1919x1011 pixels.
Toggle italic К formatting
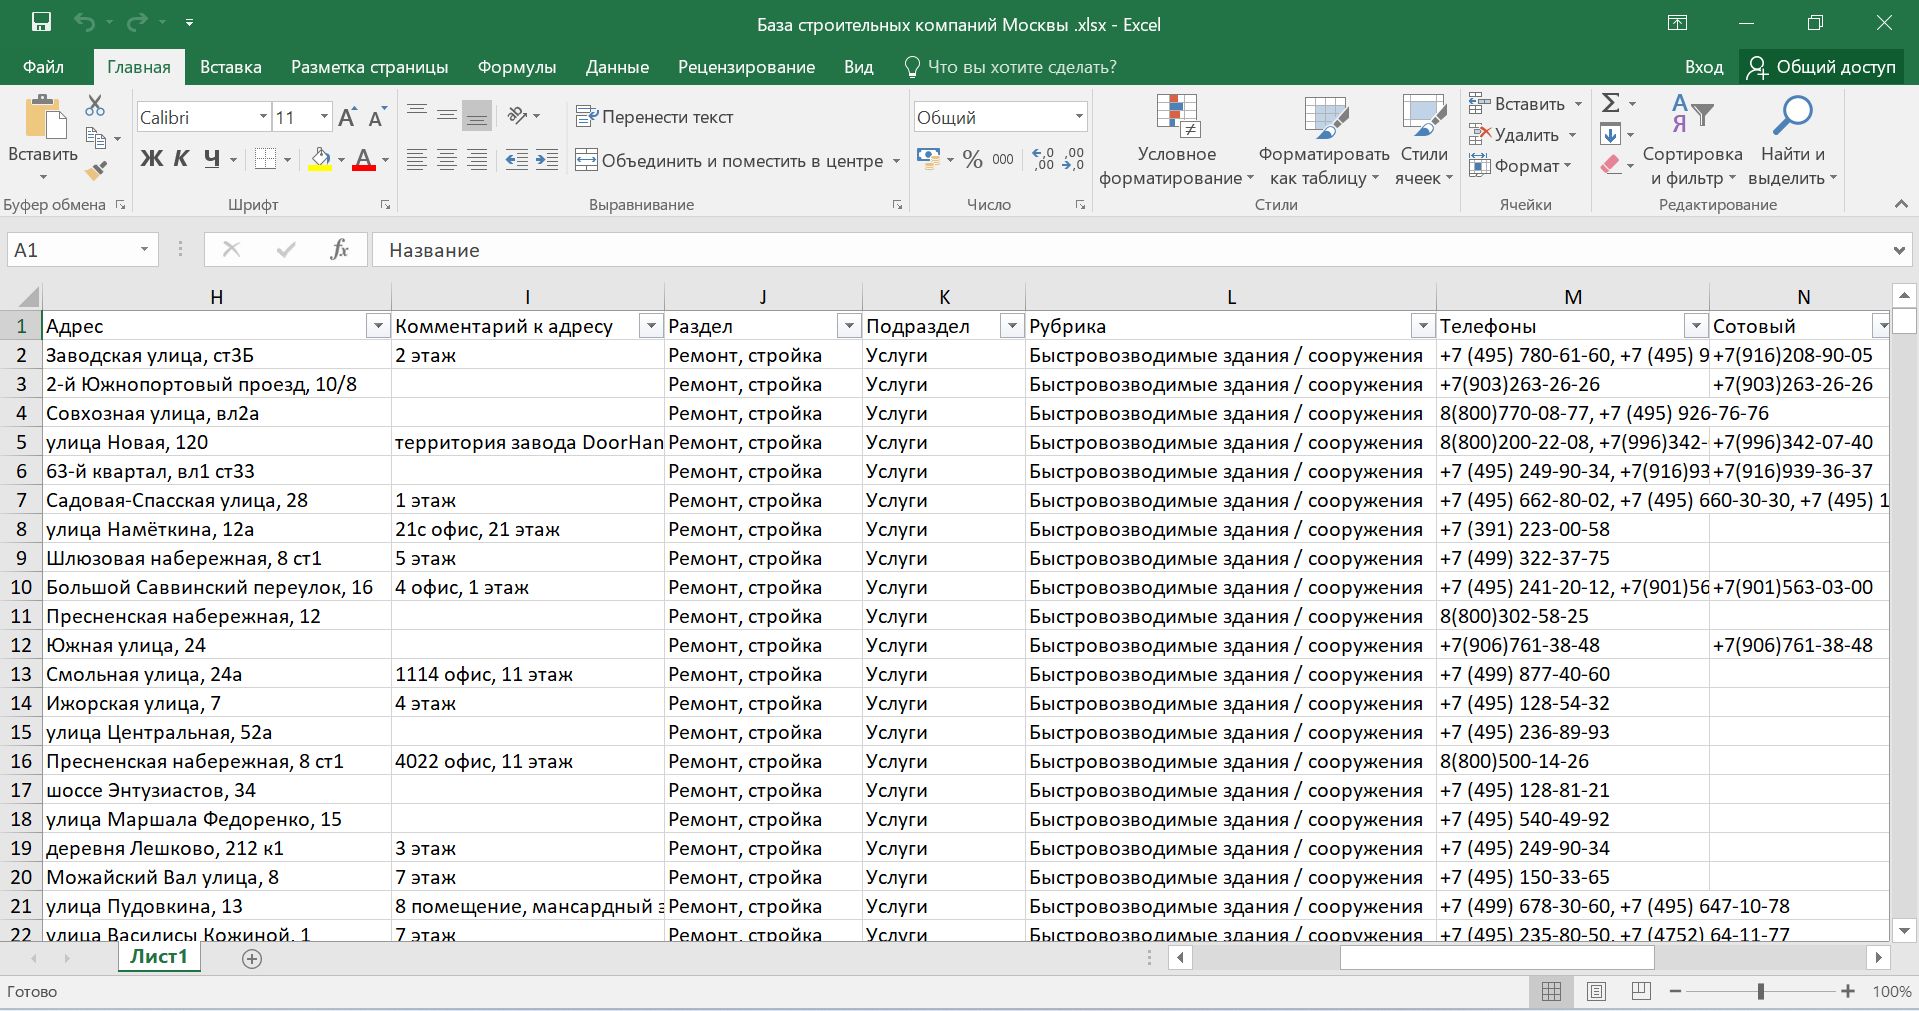coord(181,159)
